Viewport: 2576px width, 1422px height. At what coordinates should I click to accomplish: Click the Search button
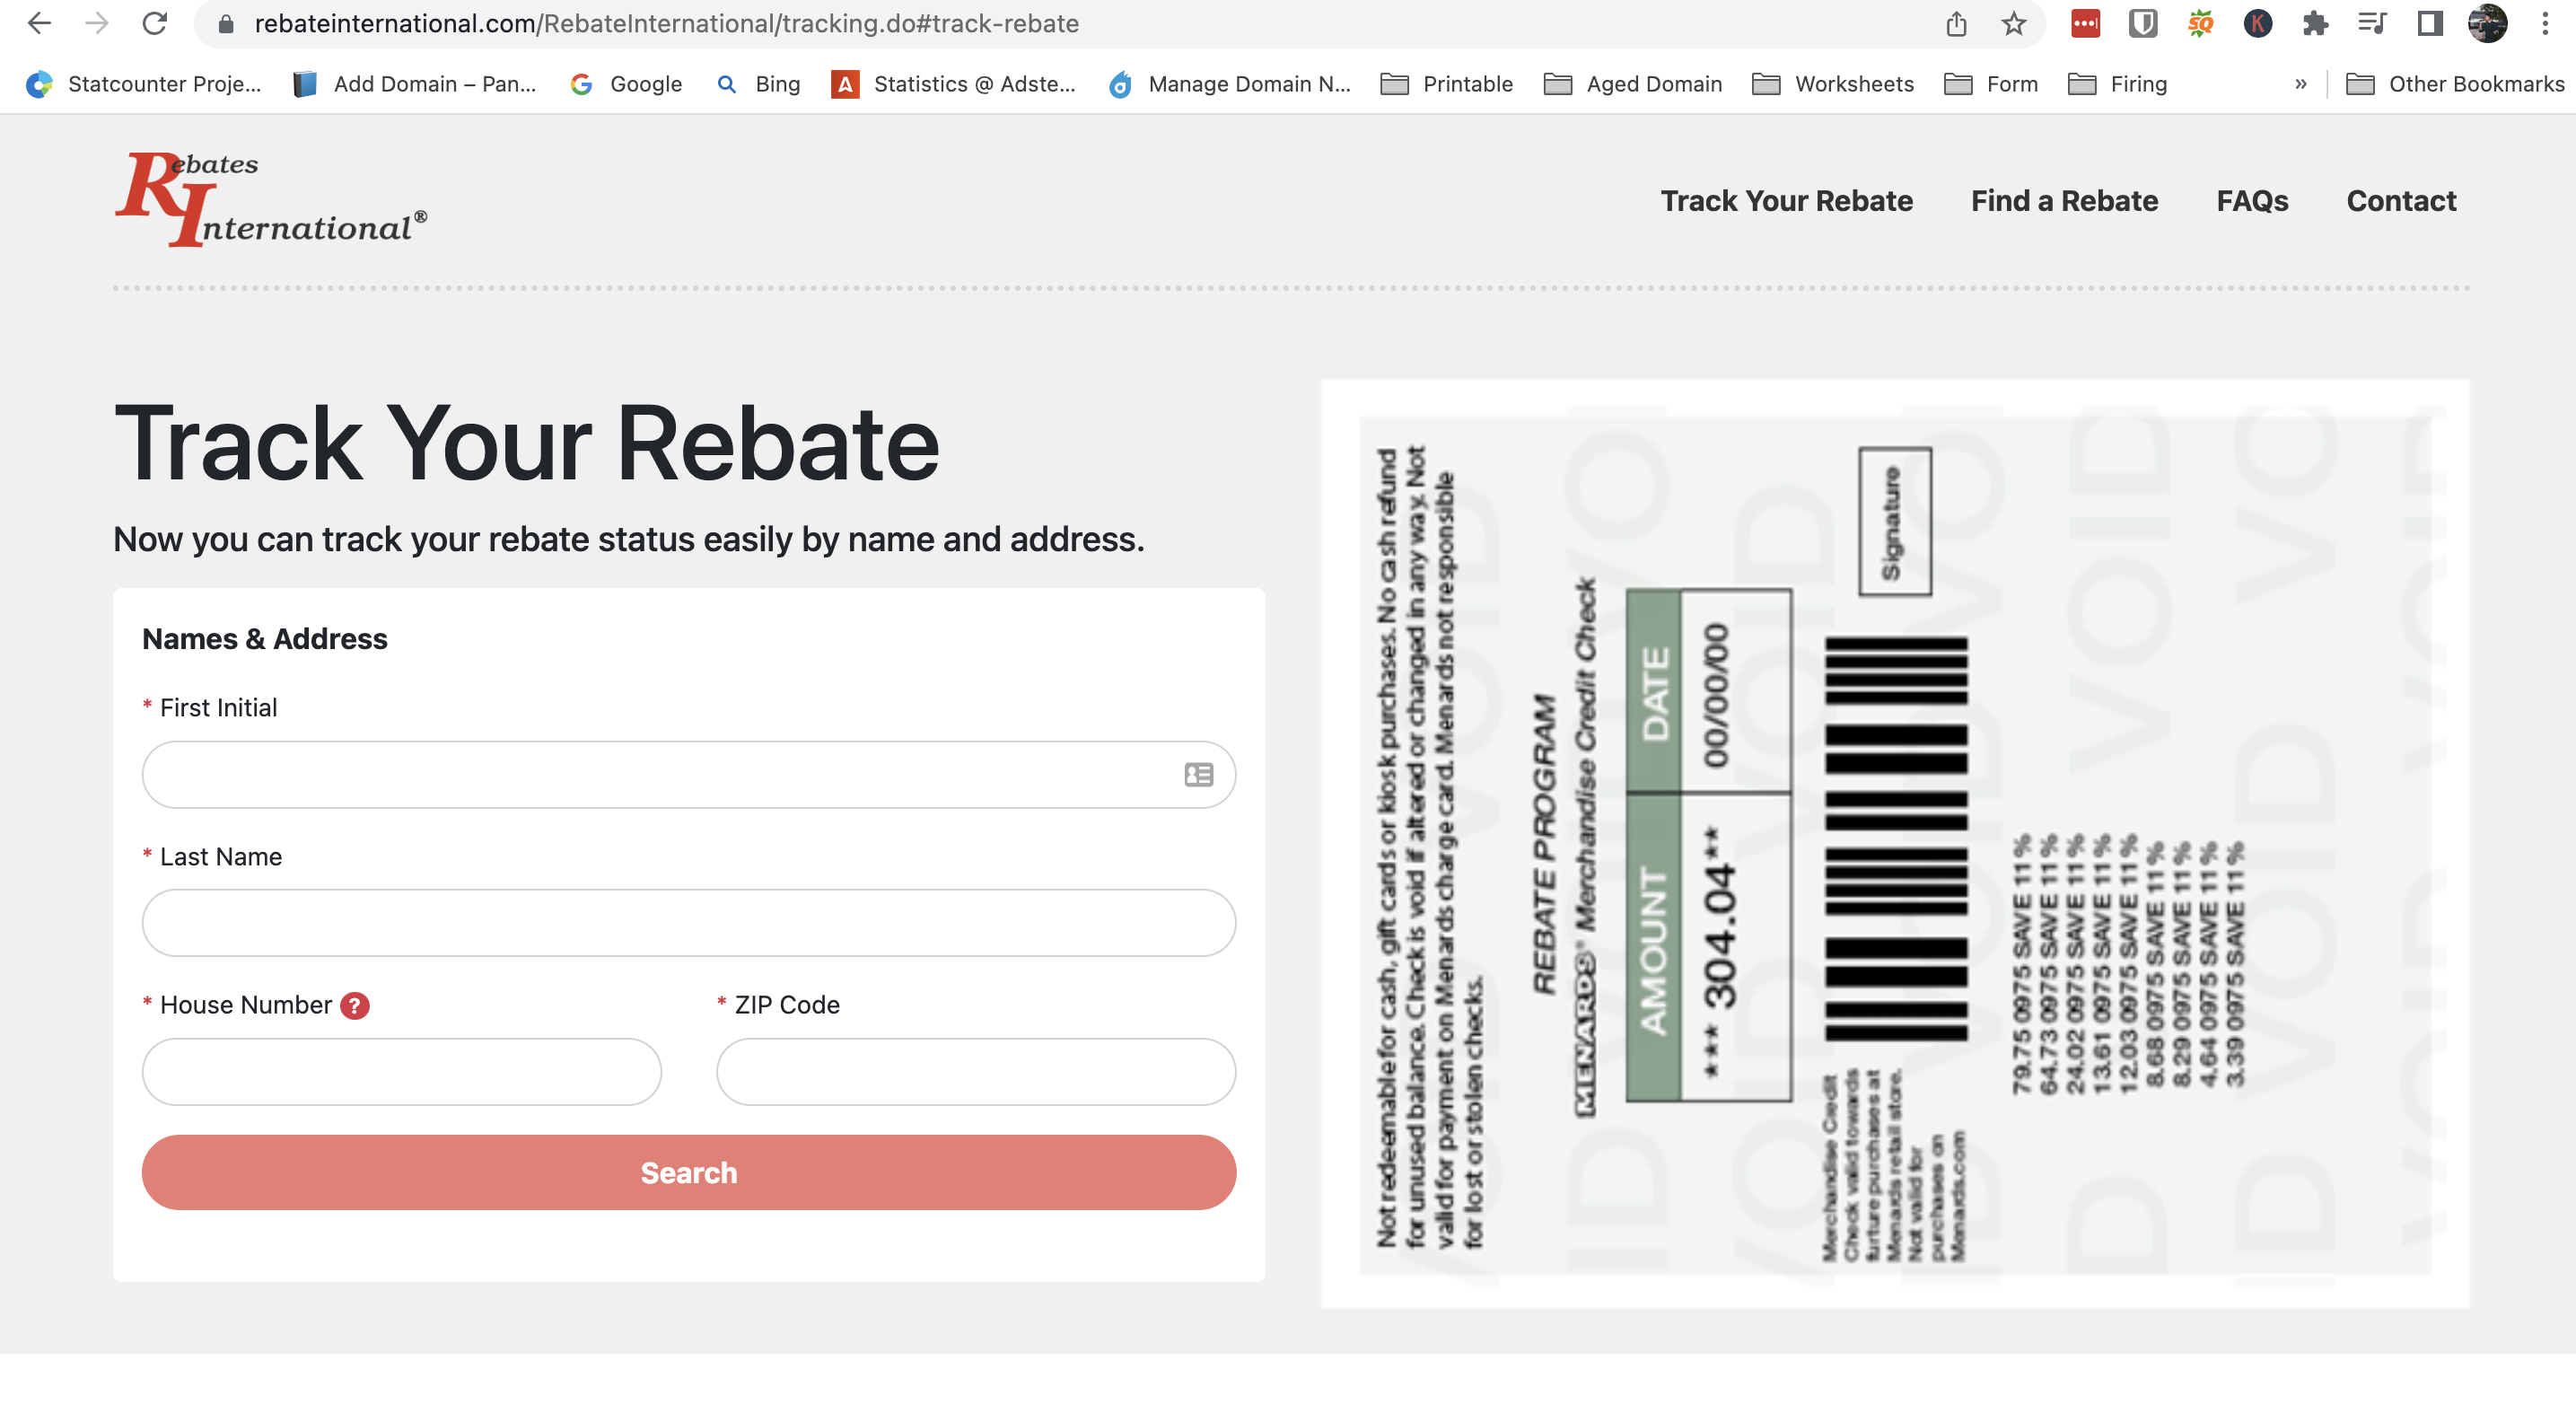coord(688,1172)
